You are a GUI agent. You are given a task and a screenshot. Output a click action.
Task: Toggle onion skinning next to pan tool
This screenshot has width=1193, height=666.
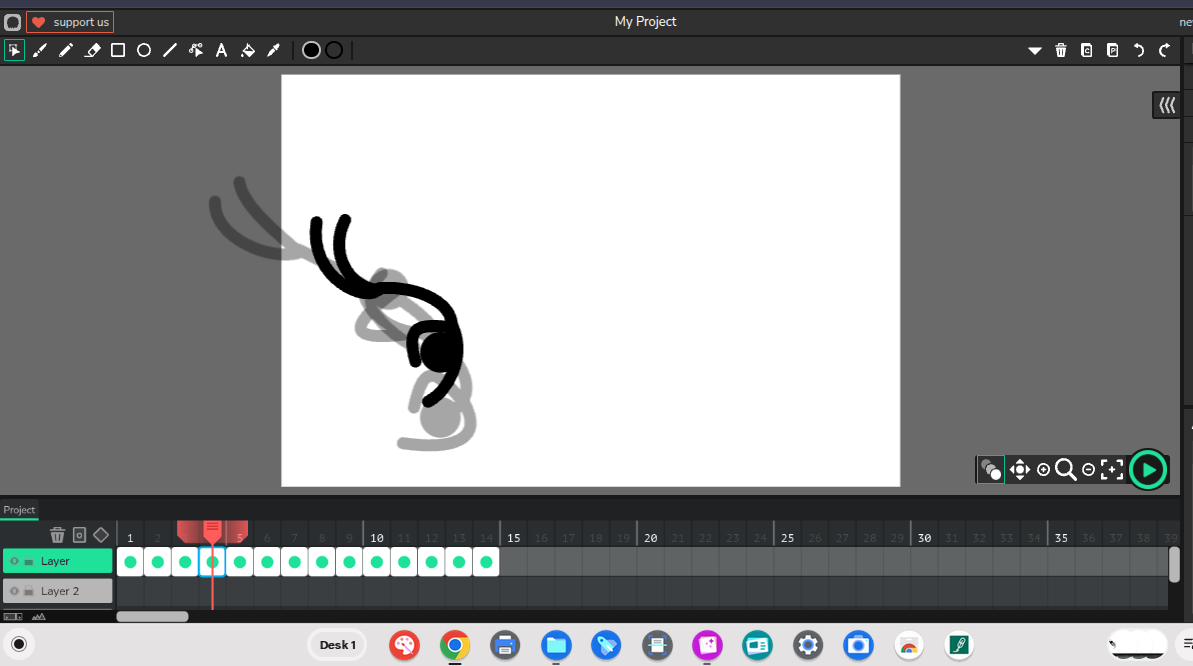991,469
